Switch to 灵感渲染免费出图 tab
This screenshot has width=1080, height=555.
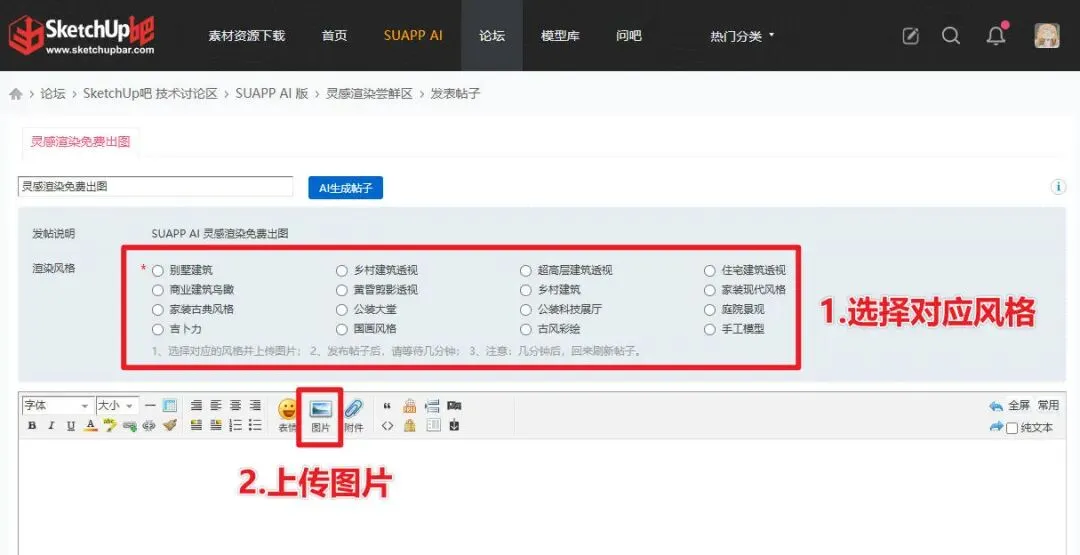(x=81, y=142)
